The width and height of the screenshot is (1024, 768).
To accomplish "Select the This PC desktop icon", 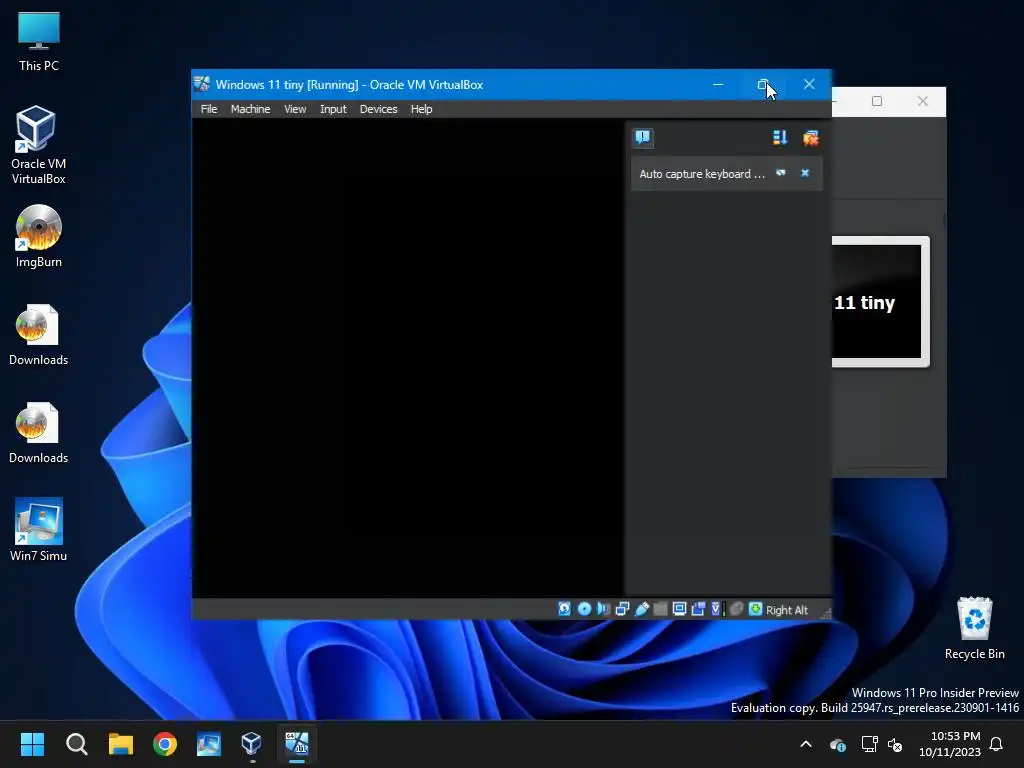I will click(x=39, y=42).
